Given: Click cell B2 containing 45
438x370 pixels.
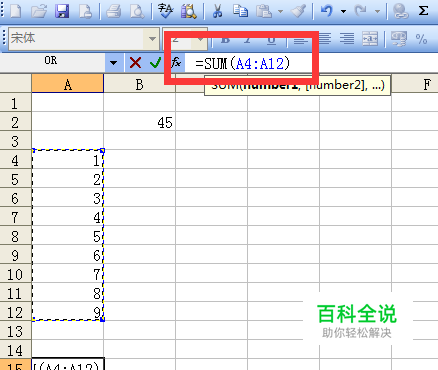Looking at the screenshot, I should pos(139,122).
